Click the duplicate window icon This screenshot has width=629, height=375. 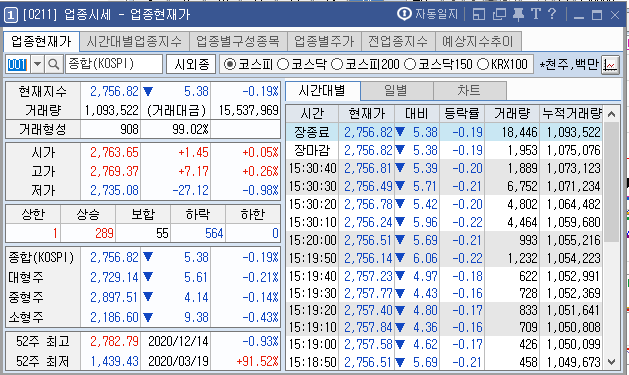click(x=499, y=14)
